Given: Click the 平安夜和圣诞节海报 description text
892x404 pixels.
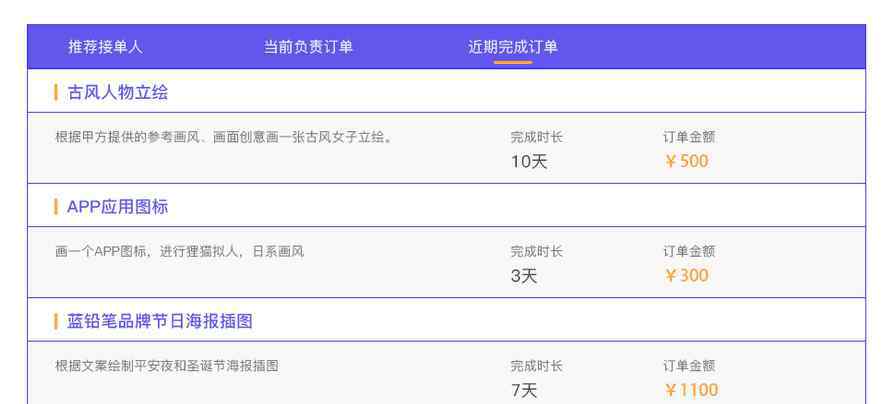Looking at the screenshot, I should pyautogui.click(x=167, y=366).
